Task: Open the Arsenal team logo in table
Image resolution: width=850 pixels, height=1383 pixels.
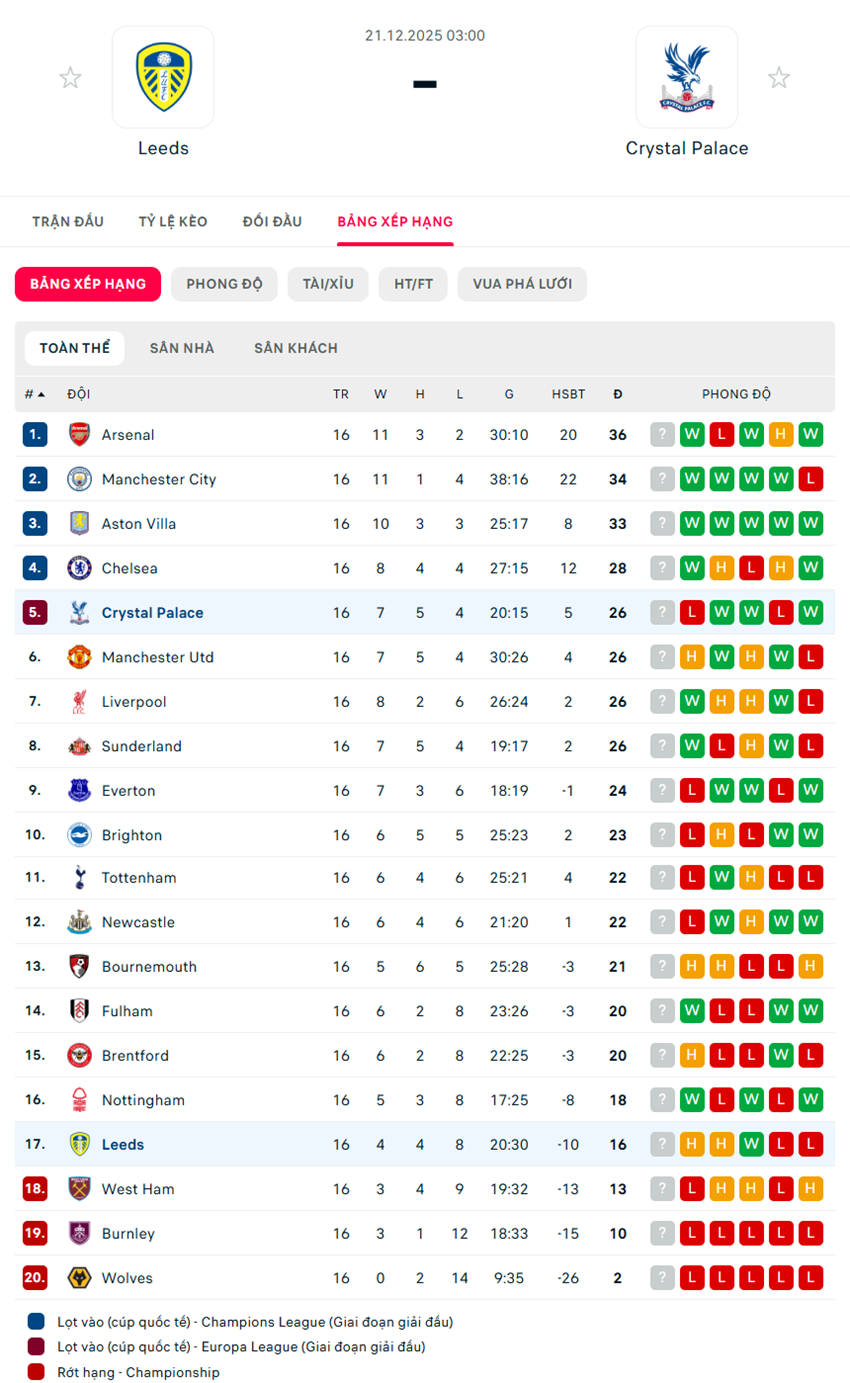Action: coord(79,435)
